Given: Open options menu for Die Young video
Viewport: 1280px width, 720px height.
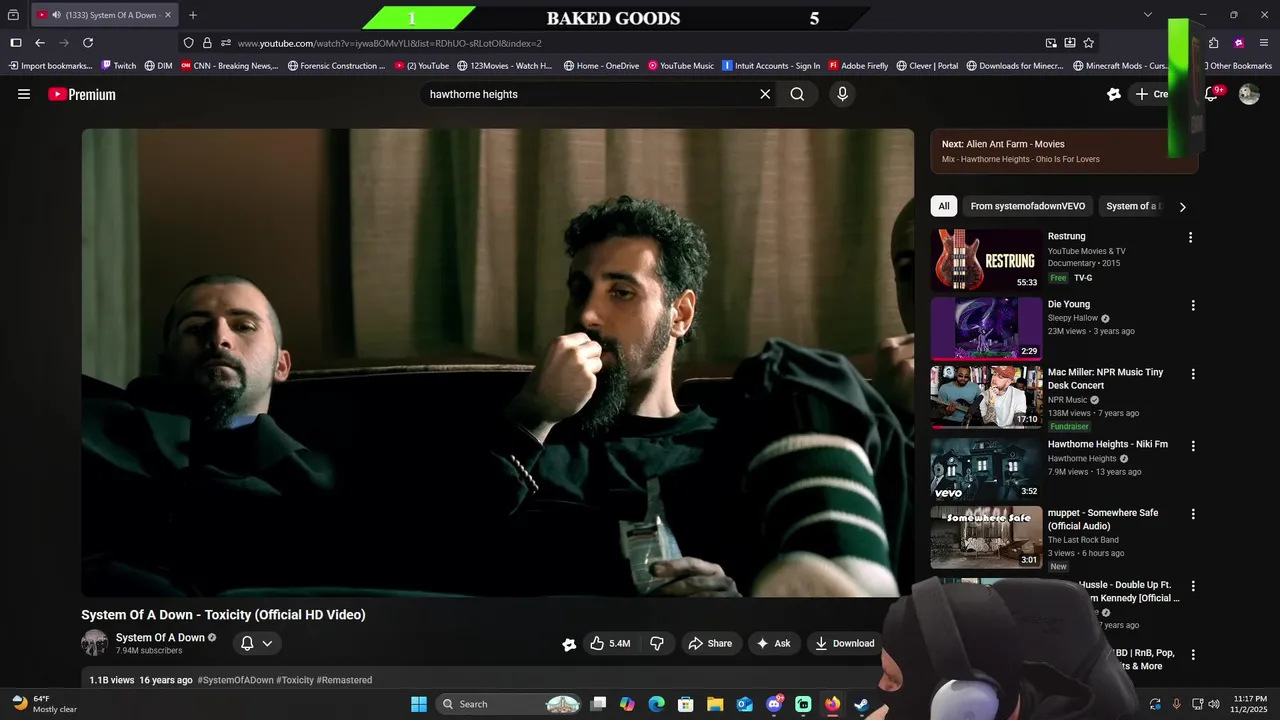Looking at the screenshot, I should (x=1192, y=306).
